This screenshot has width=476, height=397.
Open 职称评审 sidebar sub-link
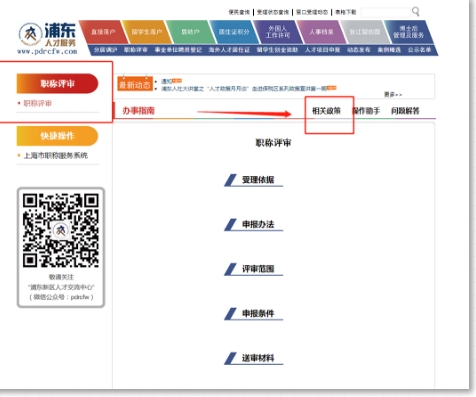coord(38,103)
